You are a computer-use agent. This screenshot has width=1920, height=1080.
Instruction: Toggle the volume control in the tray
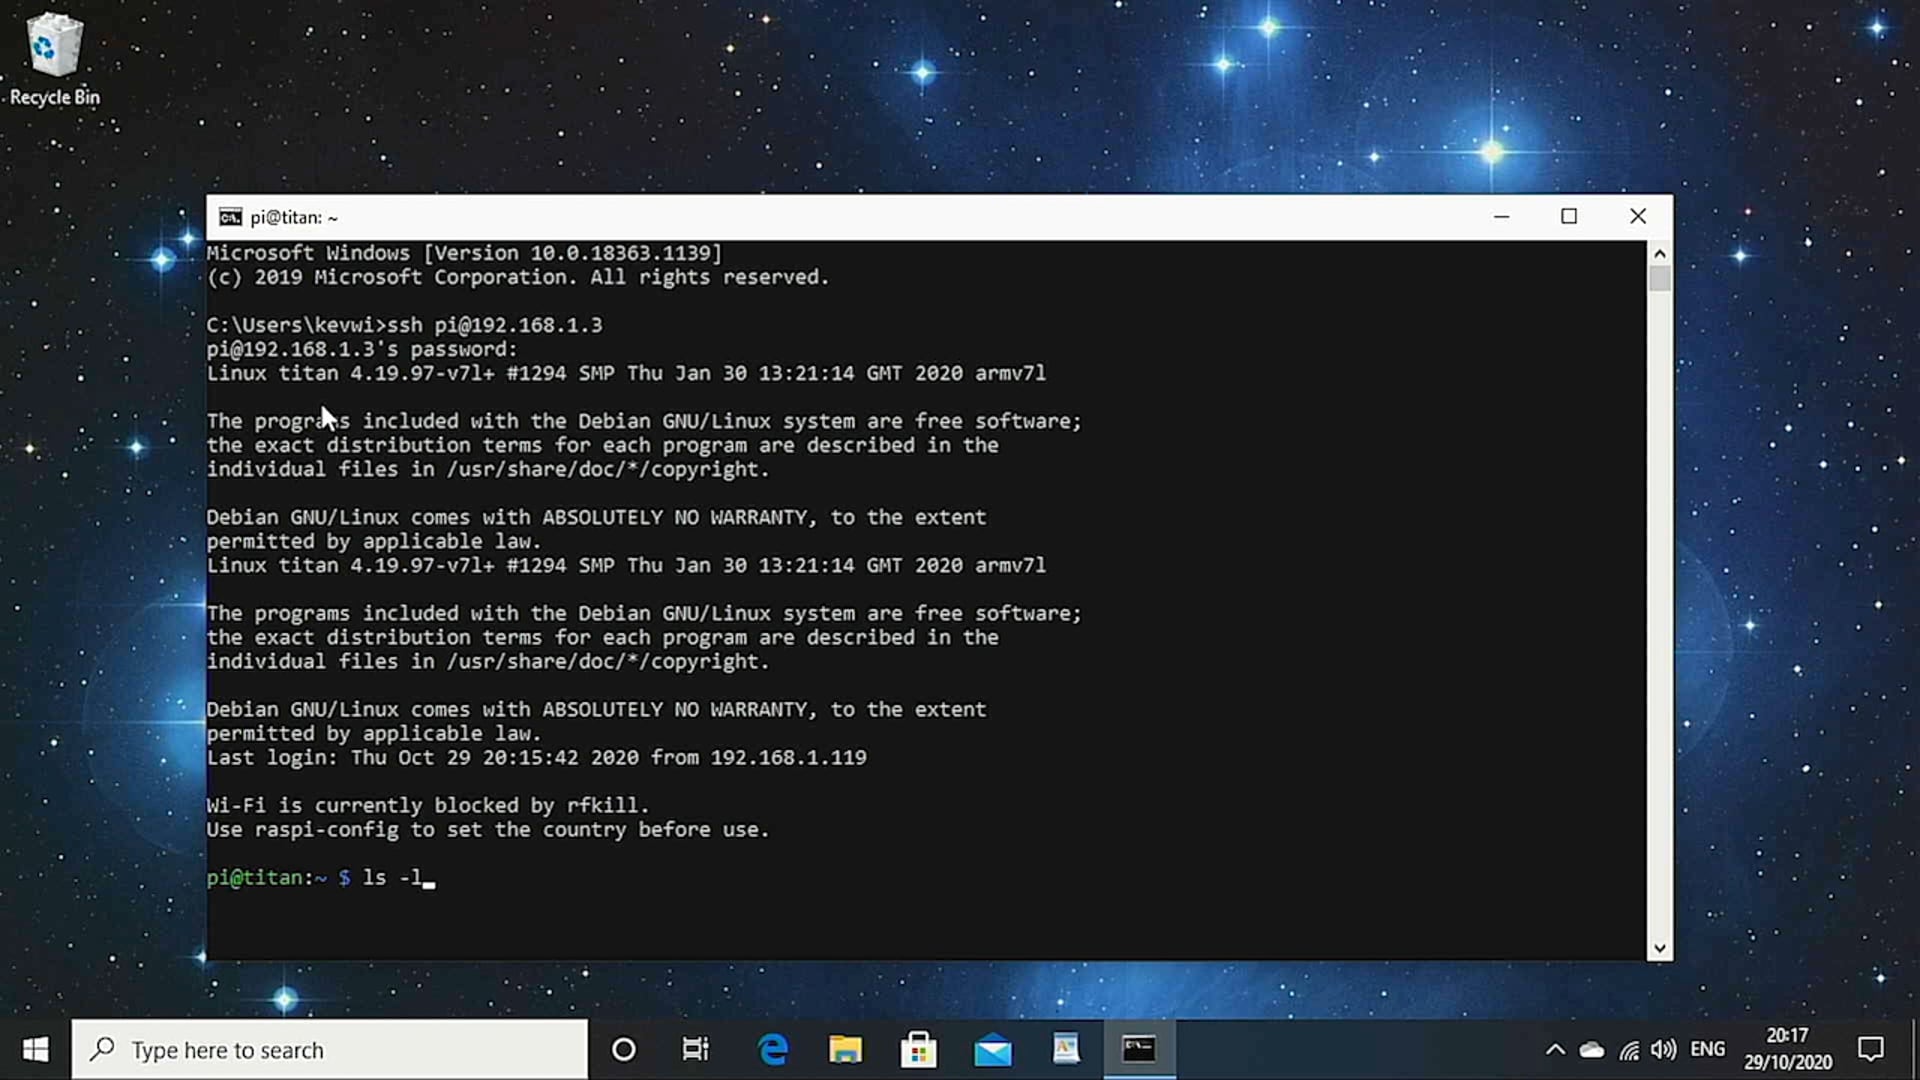(1664, 1049)
